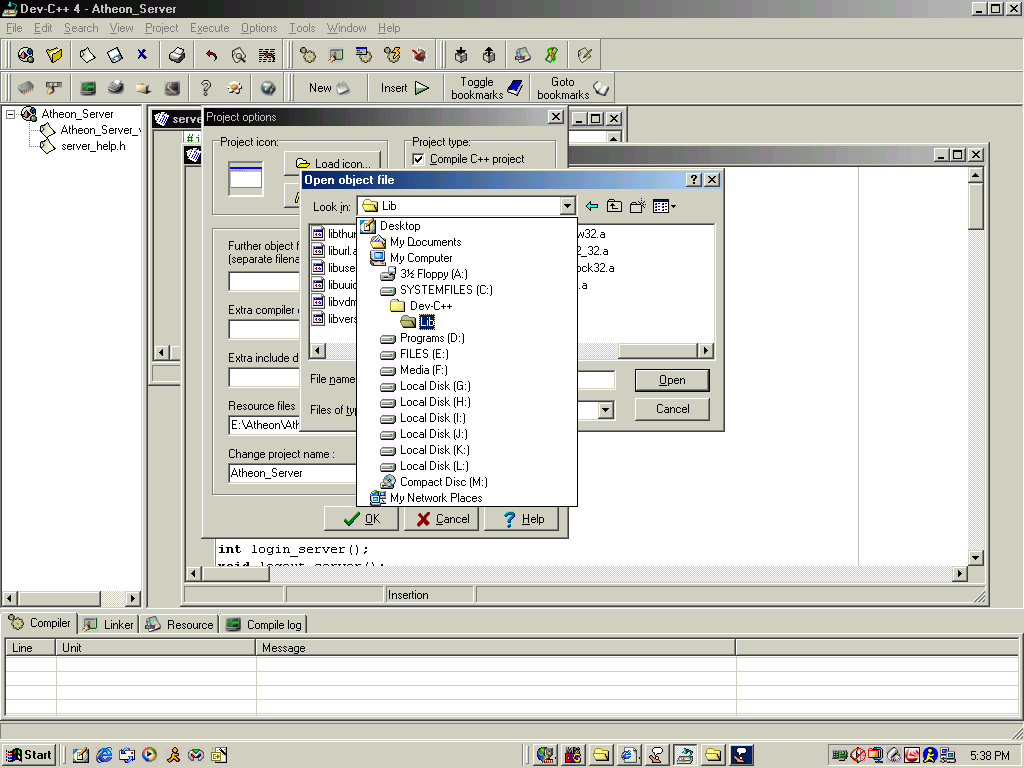Create a new folder in the Open dialog
Viewport: 1024px width, 768px height.
(x=637, y=206)
